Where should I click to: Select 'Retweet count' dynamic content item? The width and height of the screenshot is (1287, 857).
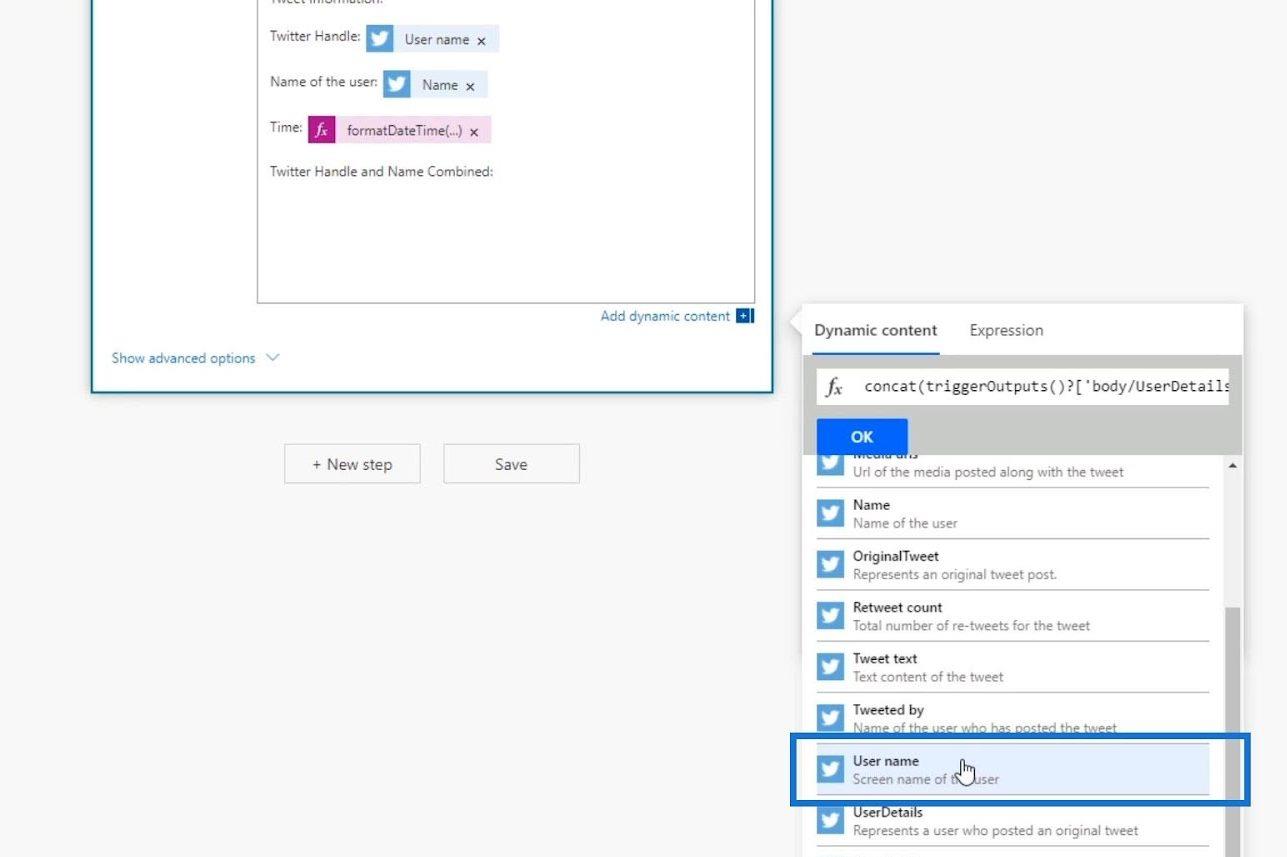pos(1012,615)
